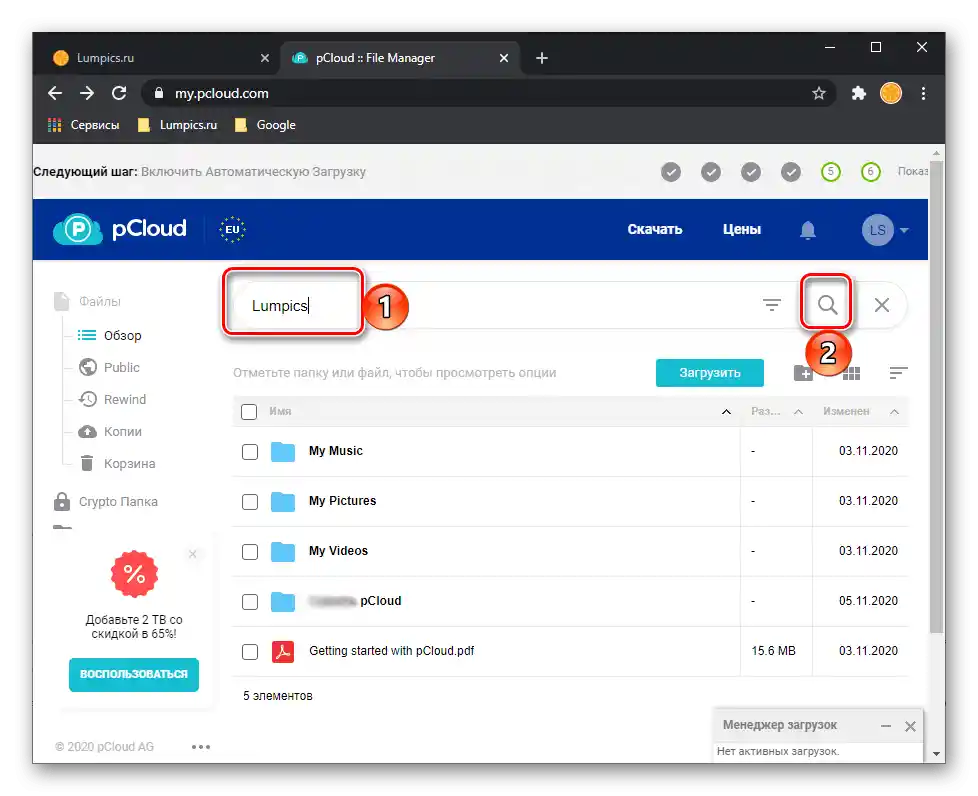Click the search magnifier icon
The height and width of the screenshot is (796, 978).
(x=827, y=304)
